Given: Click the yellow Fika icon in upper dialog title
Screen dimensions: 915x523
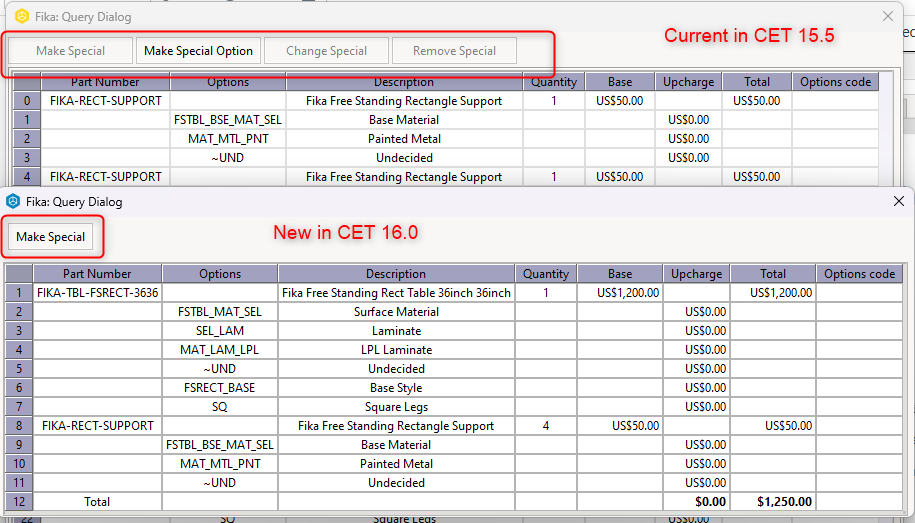Looking at the screenshot, I should click(x=22, y=16).
